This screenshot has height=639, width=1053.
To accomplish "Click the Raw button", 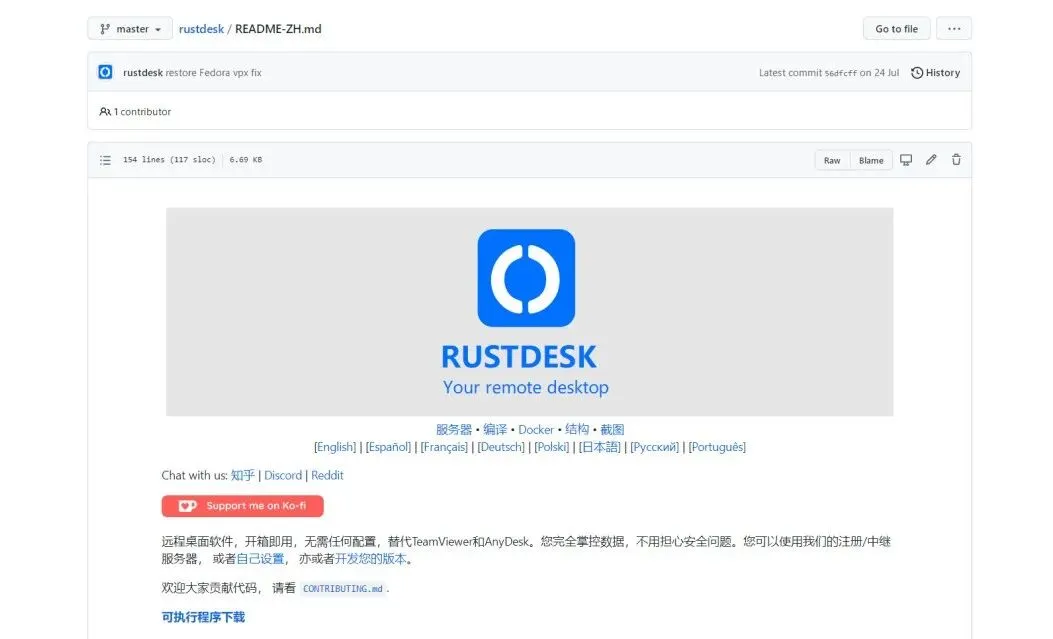I will 832,160.
